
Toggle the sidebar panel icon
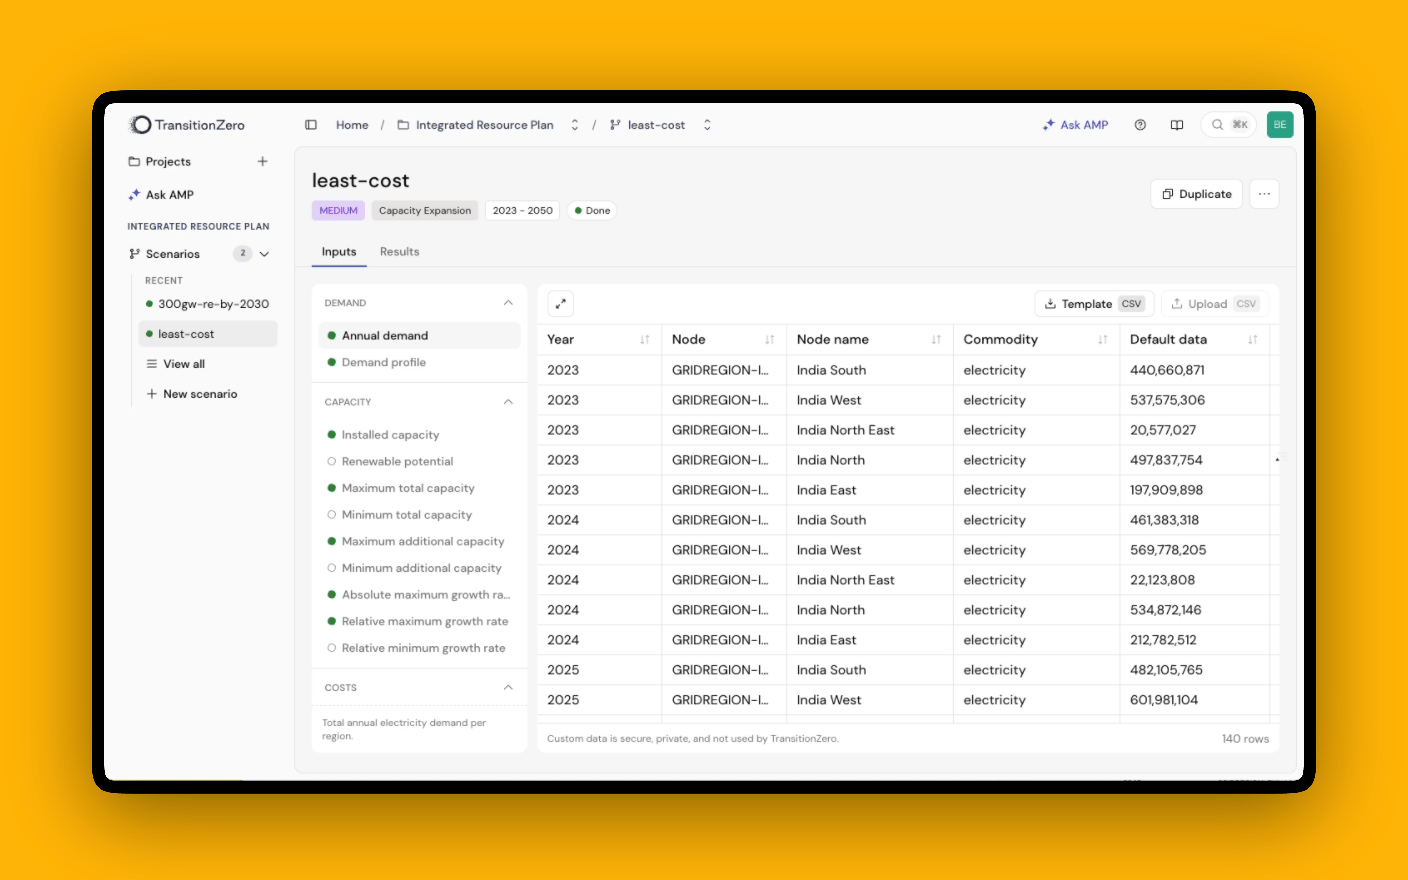[x=311, y=125]
